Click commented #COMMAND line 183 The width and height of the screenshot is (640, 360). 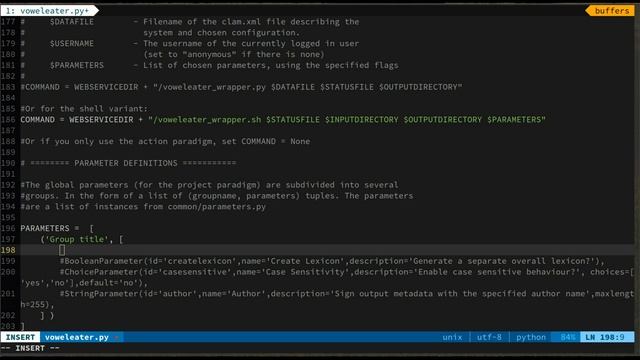[241, 87]
